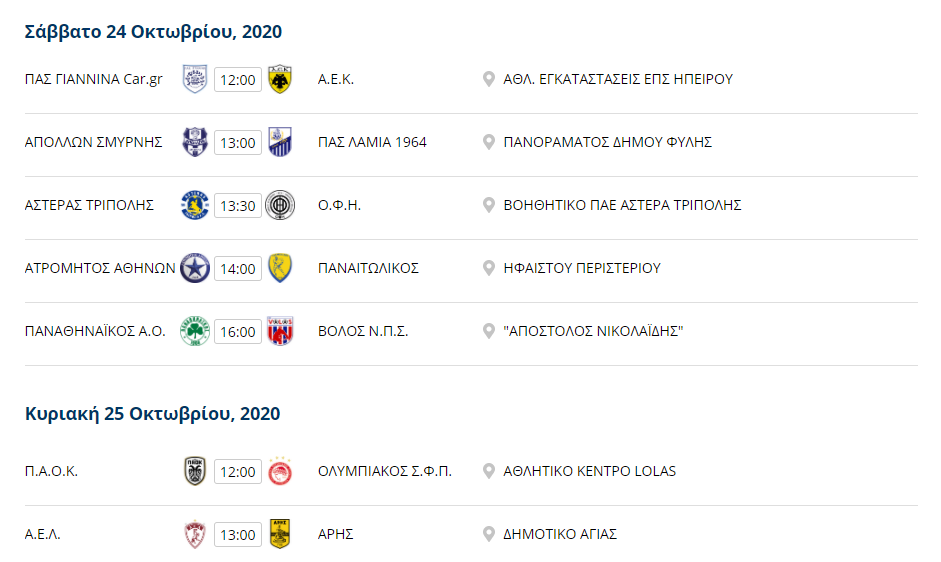Click the Olympiacos red crest
Viewport: 941px width, 562px height.
pos(280,471)
